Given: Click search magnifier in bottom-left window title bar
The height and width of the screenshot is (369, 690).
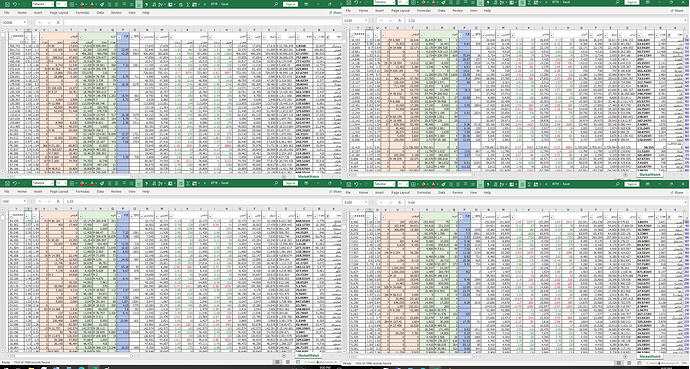Looking at the screenshot, I should tap(275, 183).
